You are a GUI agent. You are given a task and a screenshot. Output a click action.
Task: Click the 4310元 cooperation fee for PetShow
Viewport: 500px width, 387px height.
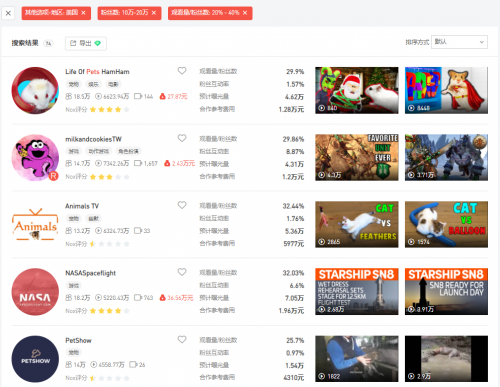coord(294,378)
